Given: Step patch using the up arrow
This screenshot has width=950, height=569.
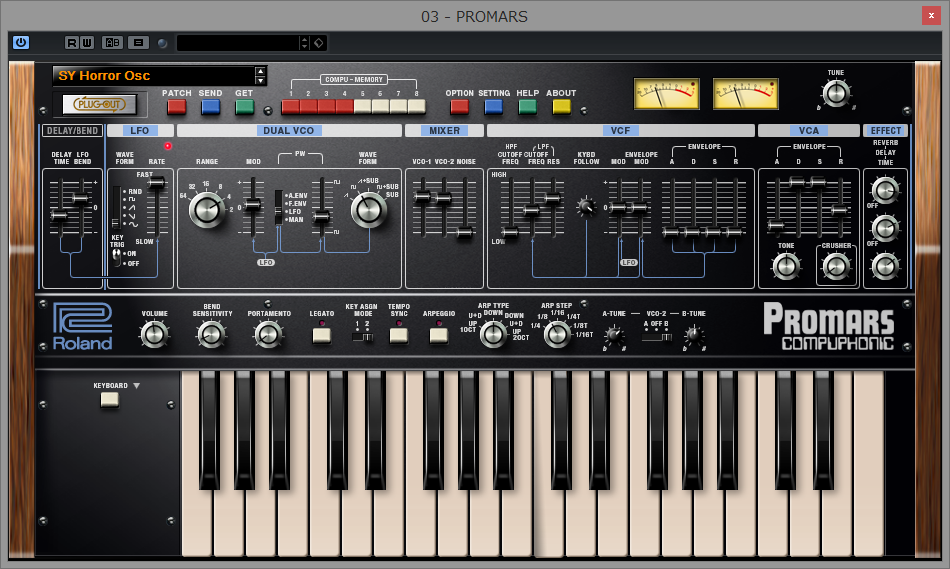Looking at the screenshot, I should coord(261,71).
